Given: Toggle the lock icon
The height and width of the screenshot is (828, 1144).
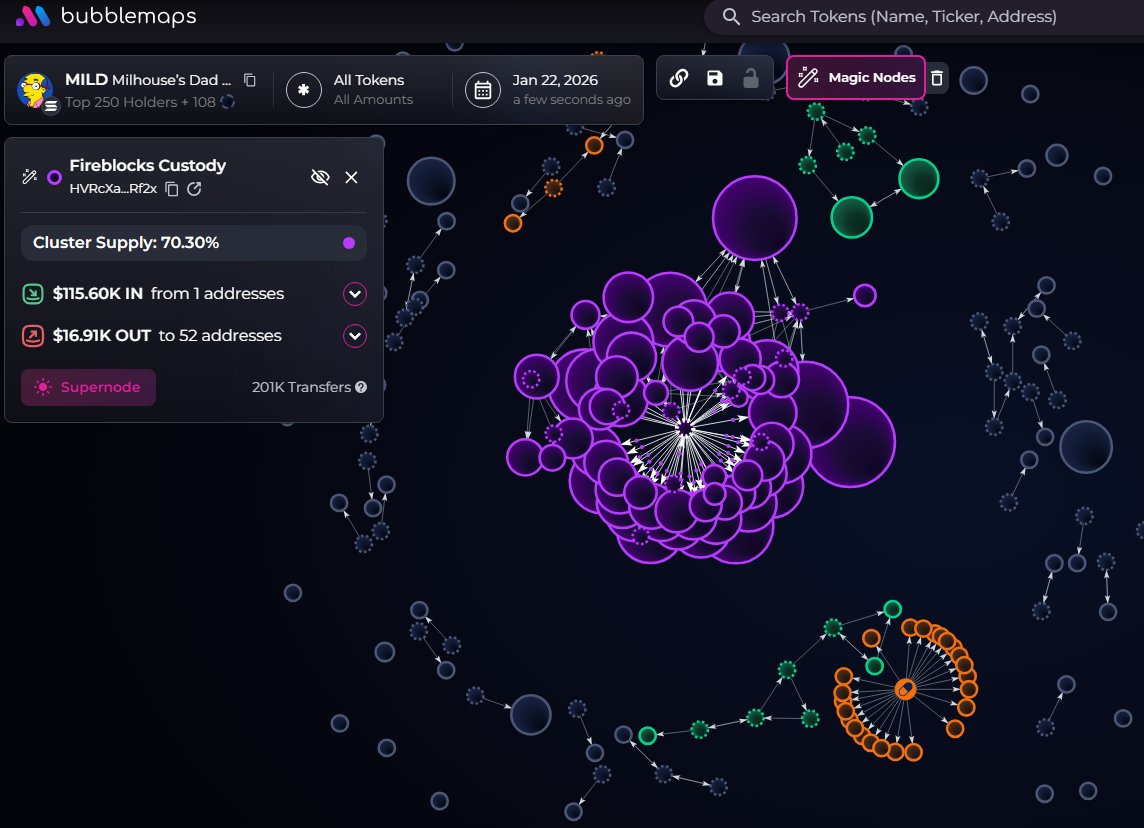Looking at the screenshot, I should [751, 78].
